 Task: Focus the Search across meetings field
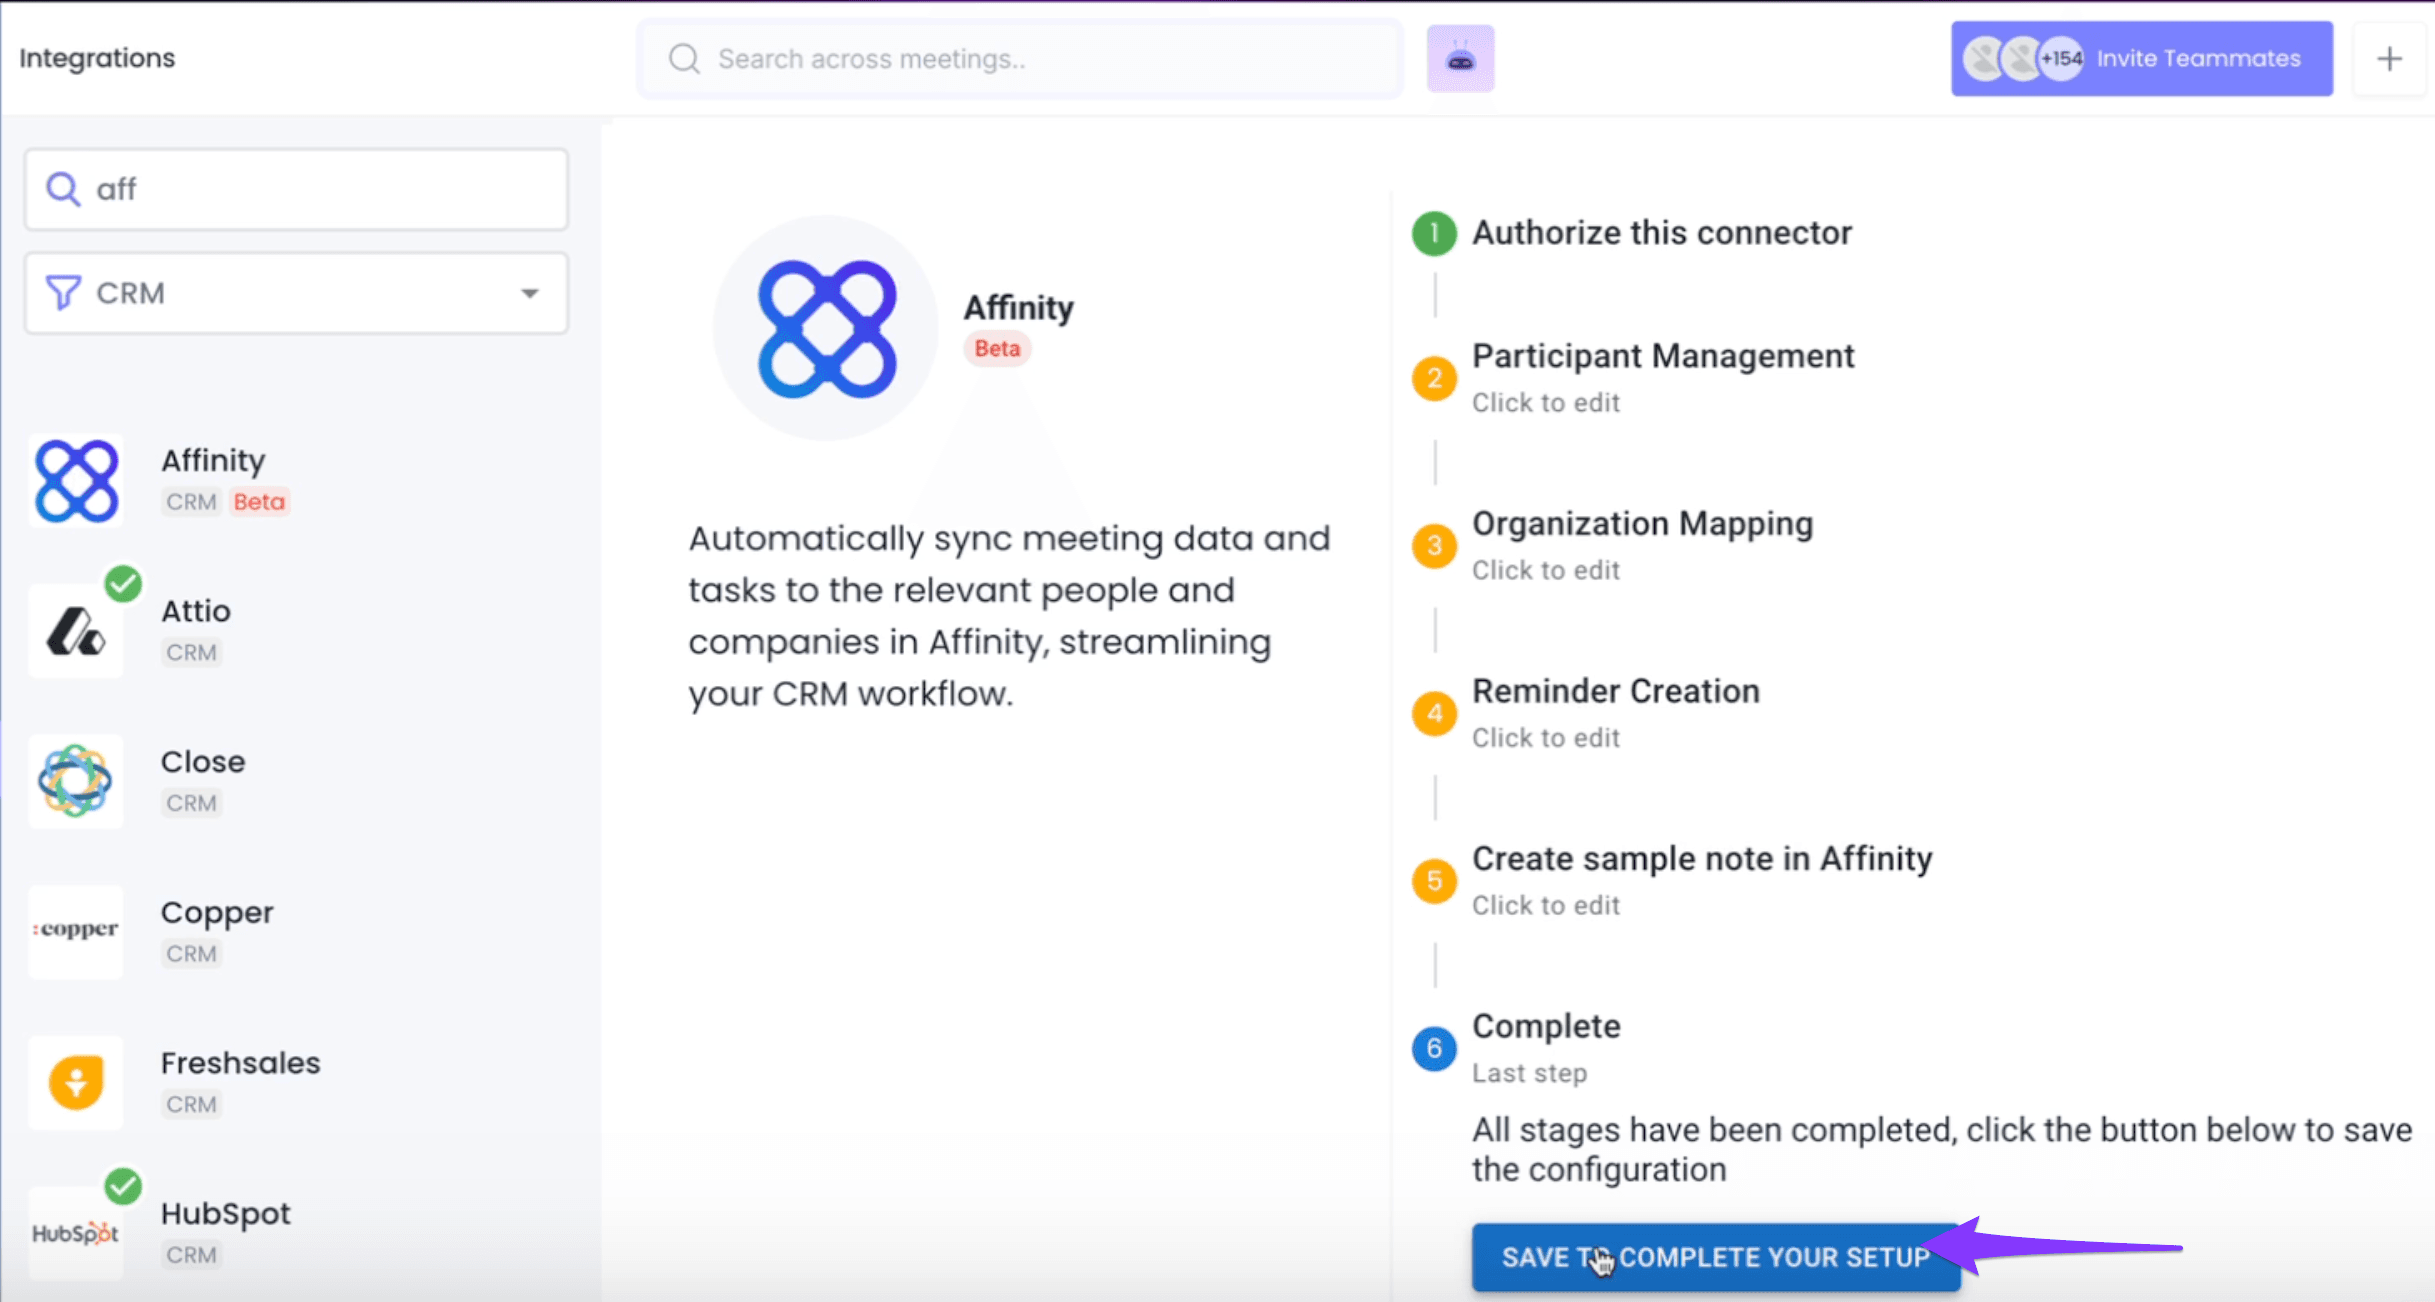1020,59
